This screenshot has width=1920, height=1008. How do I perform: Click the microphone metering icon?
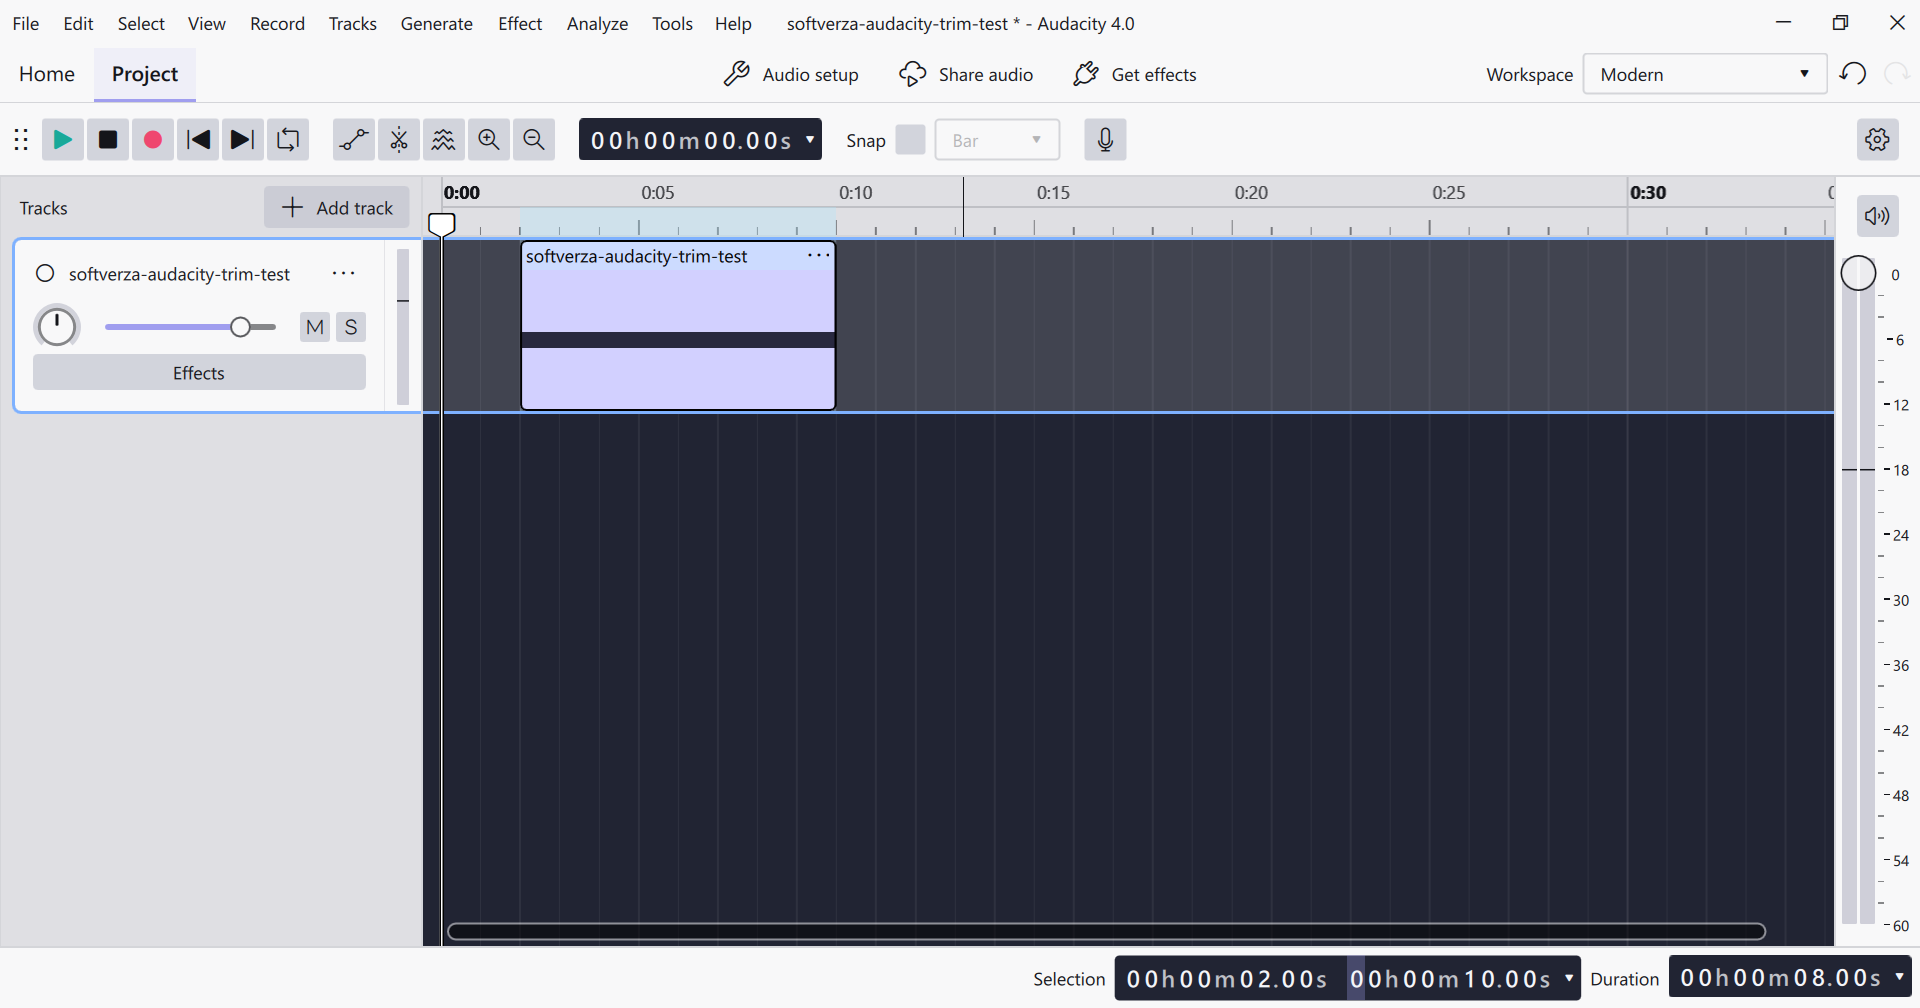1105,140
